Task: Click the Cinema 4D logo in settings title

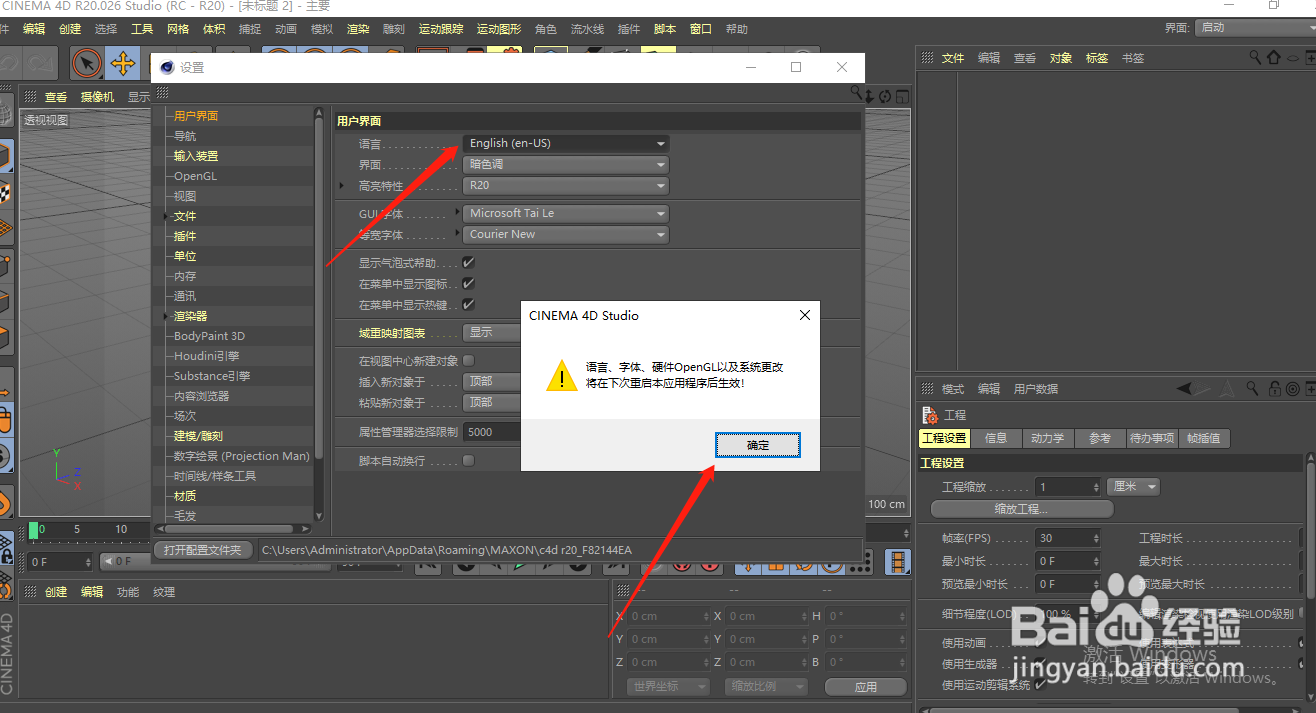Action: coord(166,67)
